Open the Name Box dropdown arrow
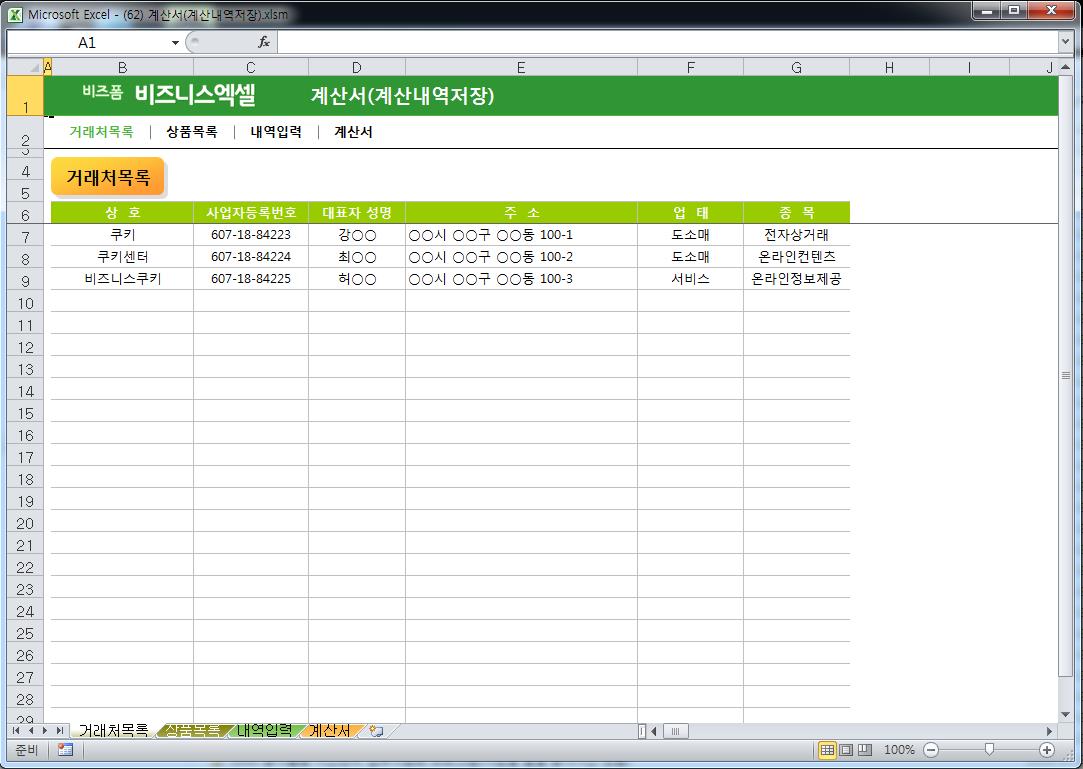Screen dimensions: 1083x769 point(176,42)
